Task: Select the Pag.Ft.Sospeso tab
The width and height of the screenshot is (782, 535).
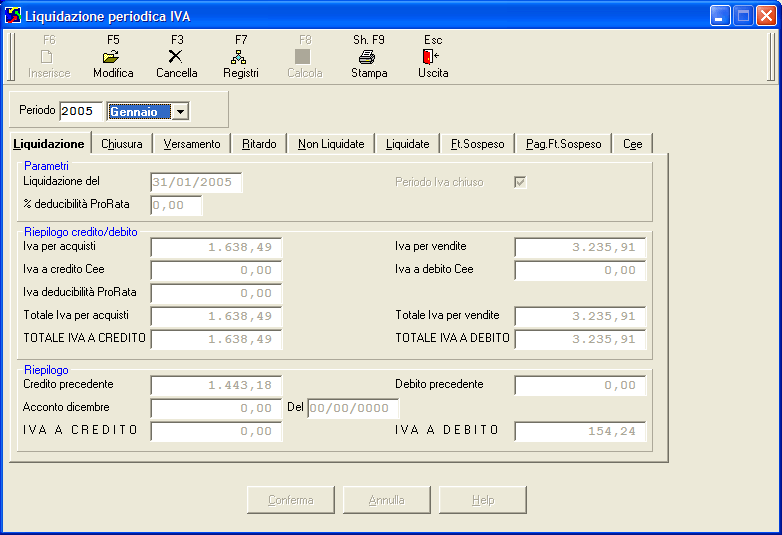Action: tap(564, 144)
